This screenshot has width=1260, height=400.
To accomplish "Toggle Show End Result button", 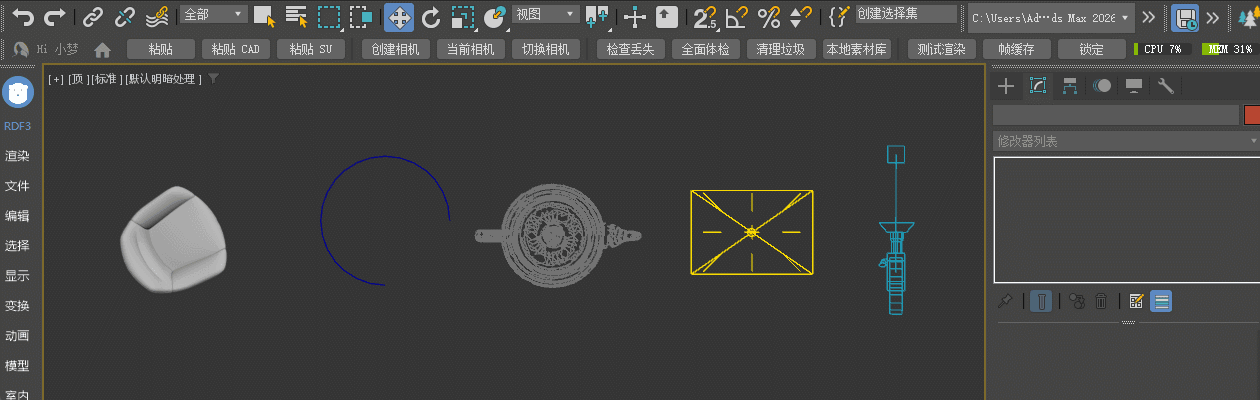I will coord(1041,301).
